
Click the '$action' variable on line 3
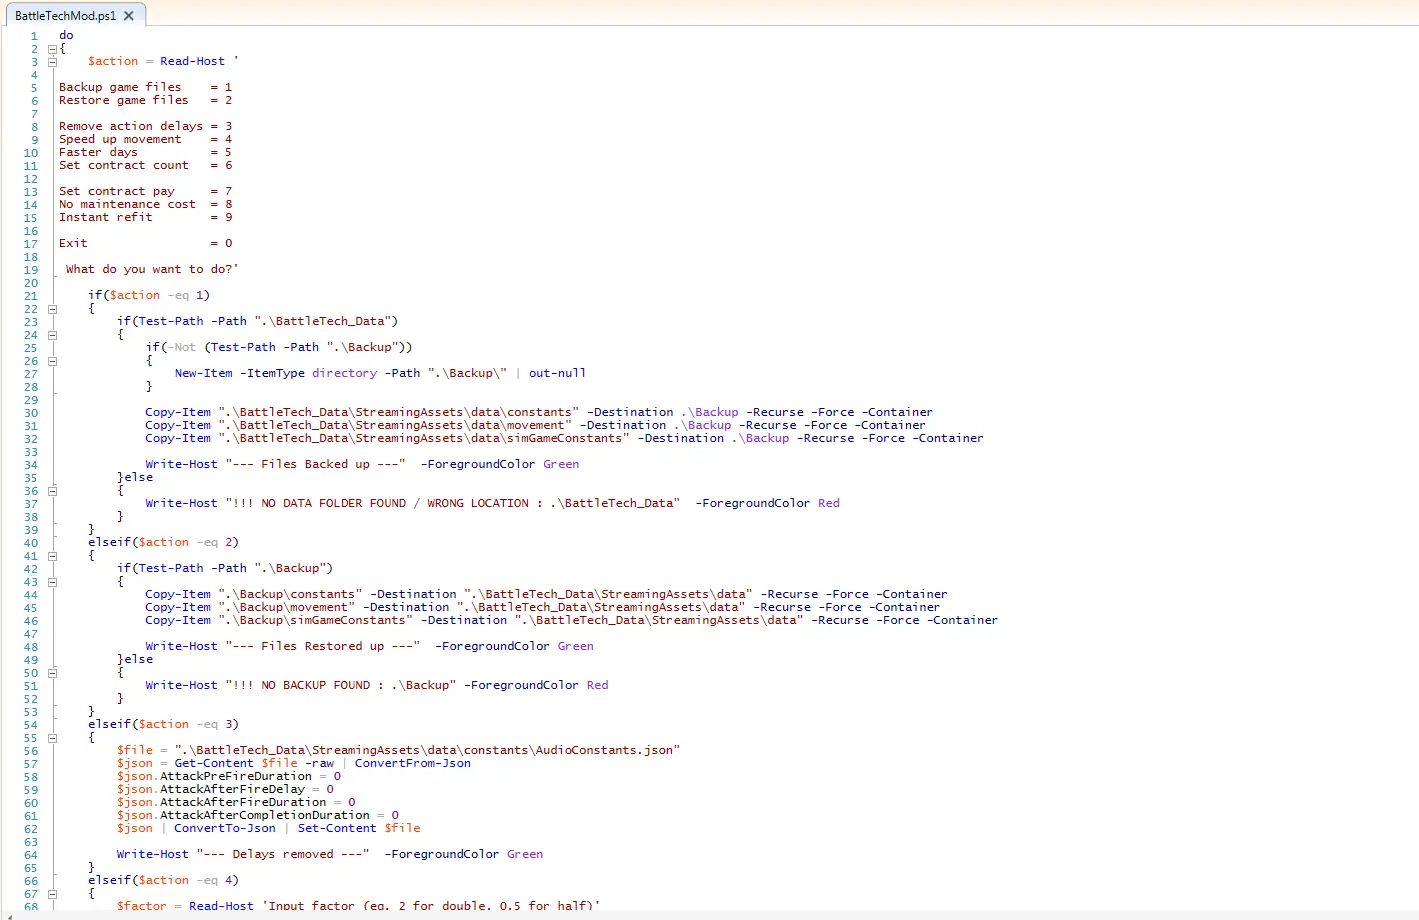coord(113,61)
